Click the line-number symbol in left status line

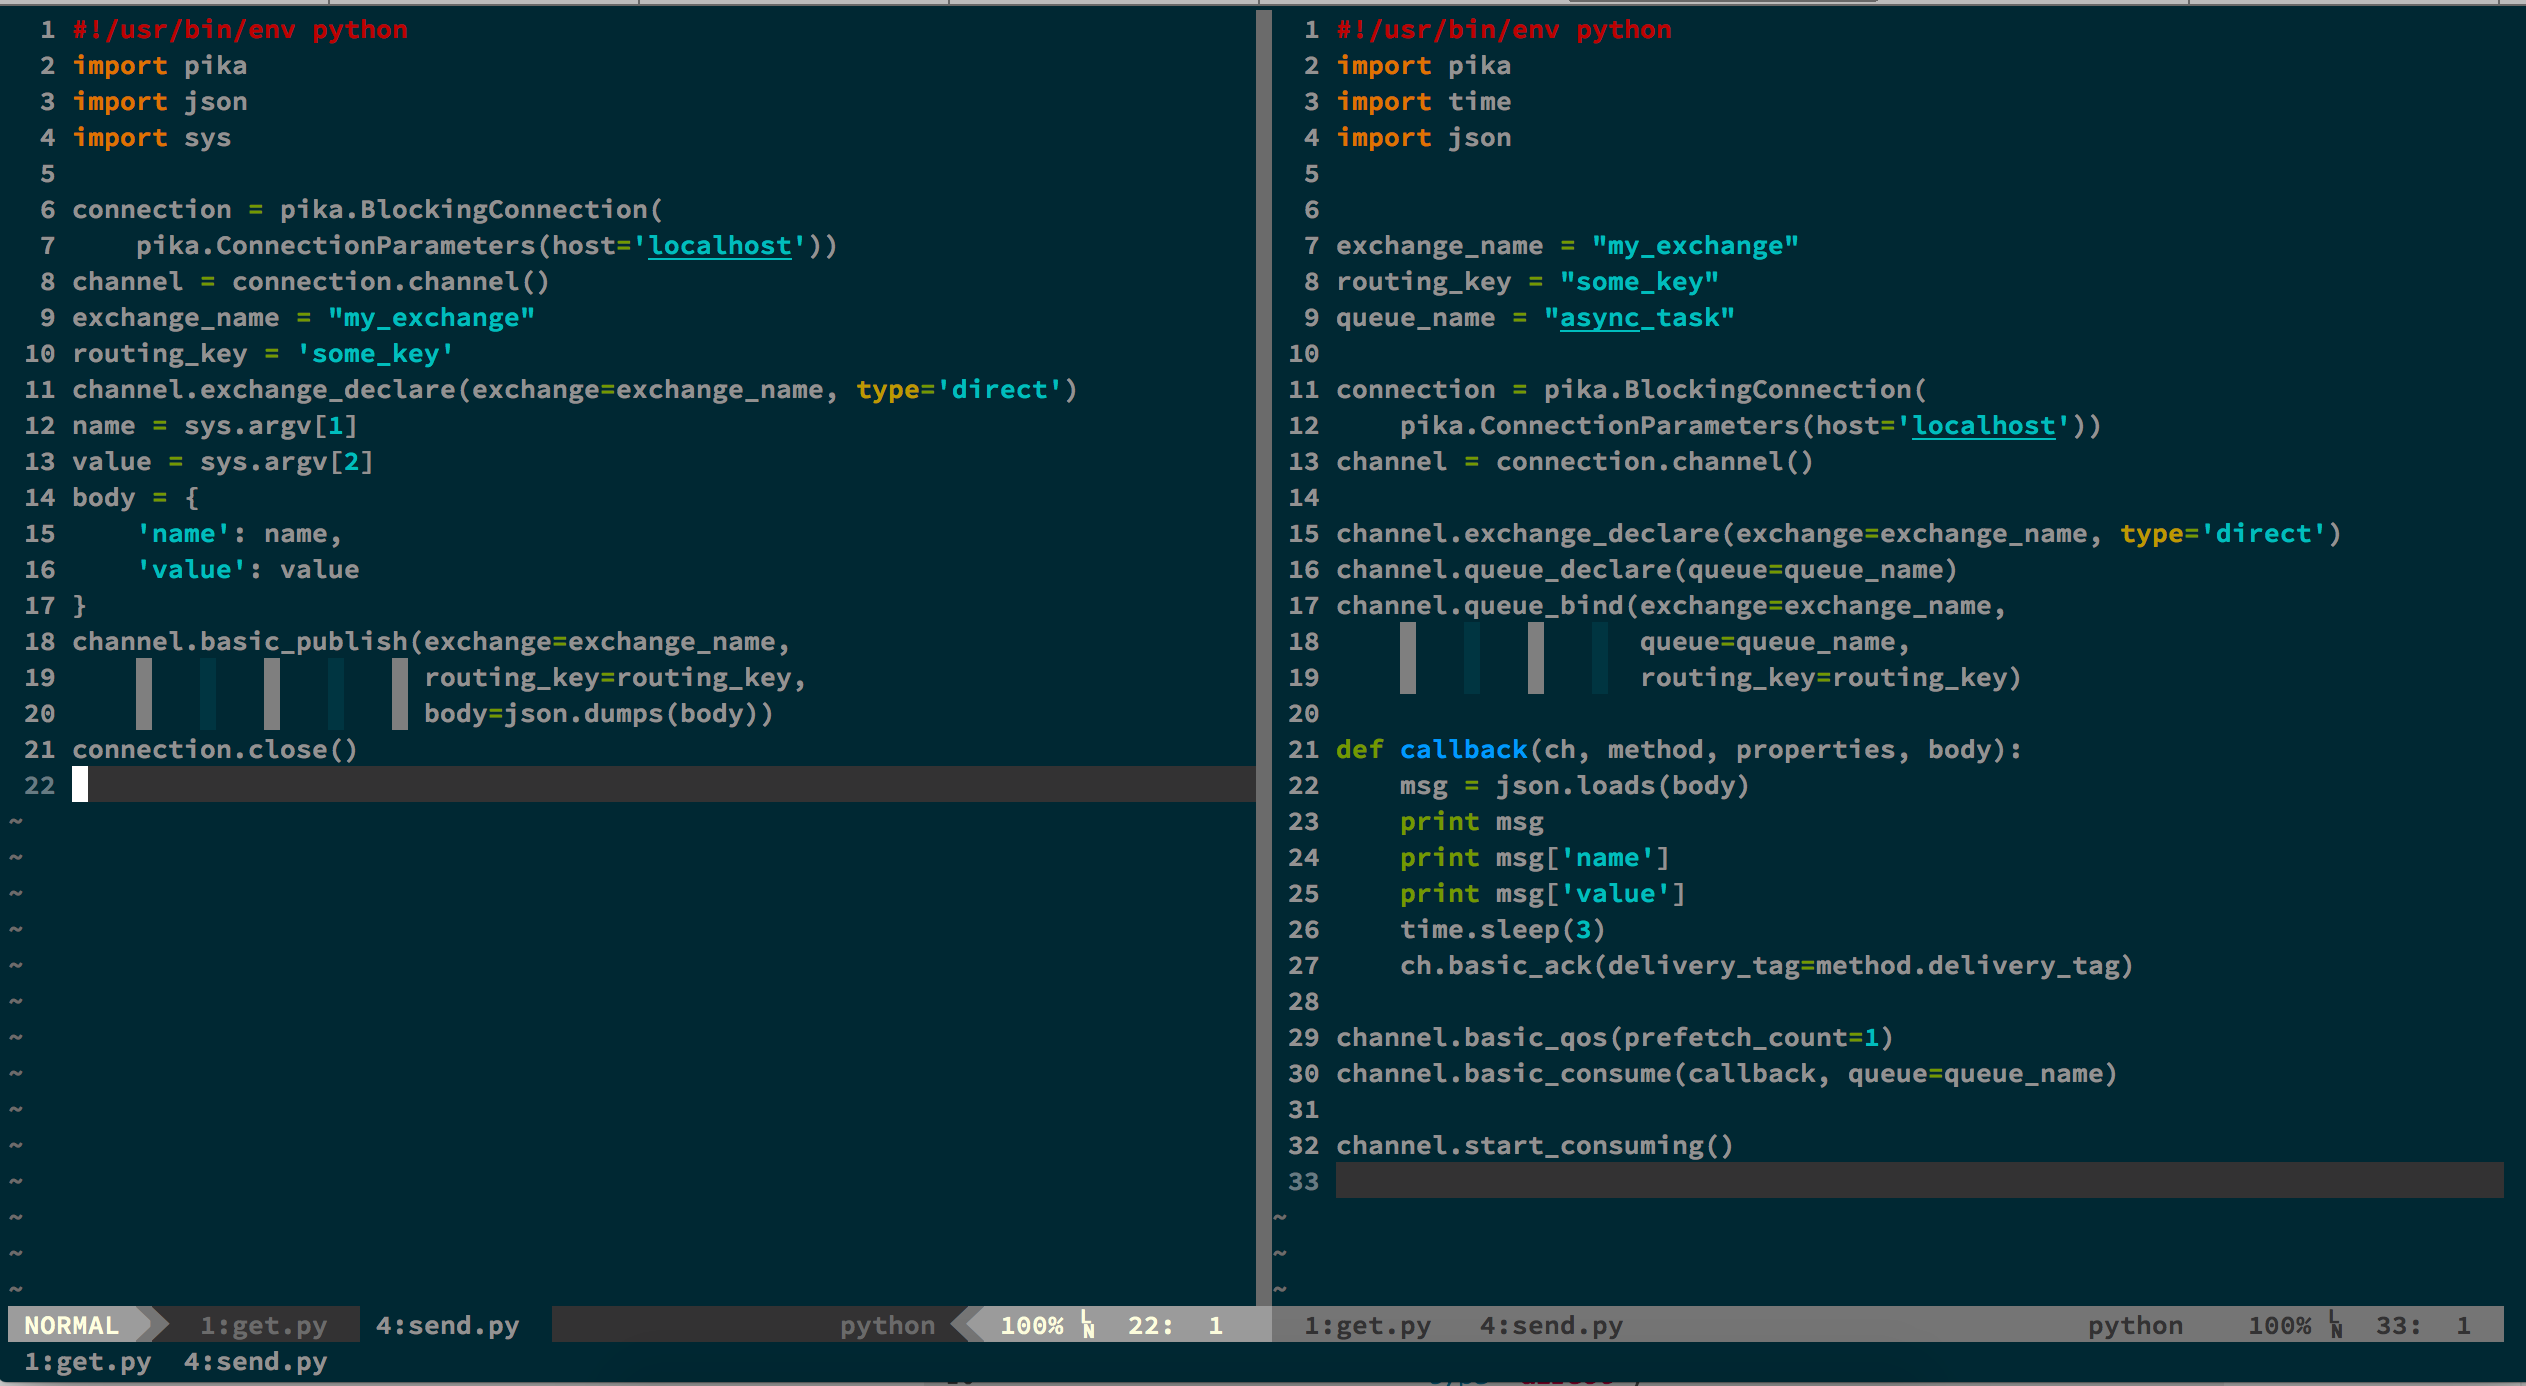pos(1088,1325)
